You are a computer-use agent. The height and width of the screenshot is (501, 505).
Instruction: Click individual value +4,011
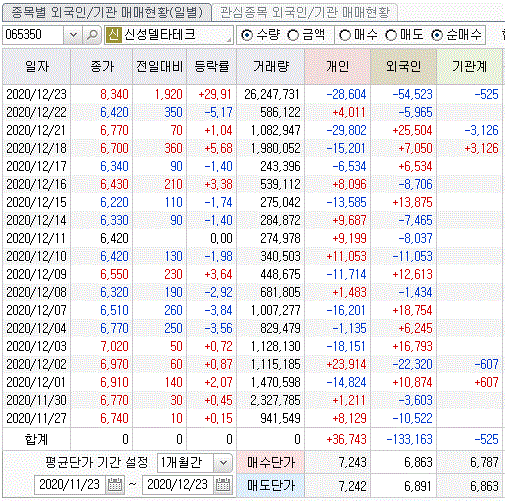click(x=349, y=112)
